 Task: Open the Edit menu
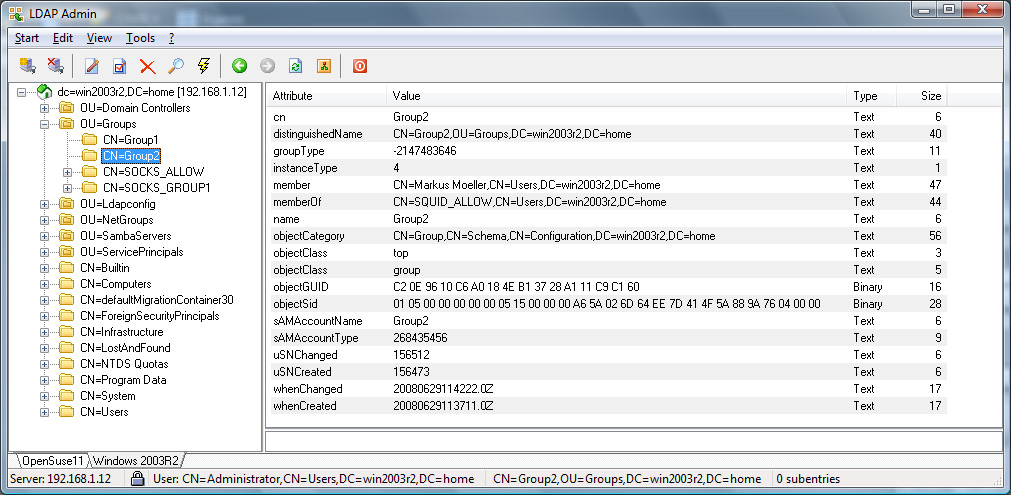63,38
